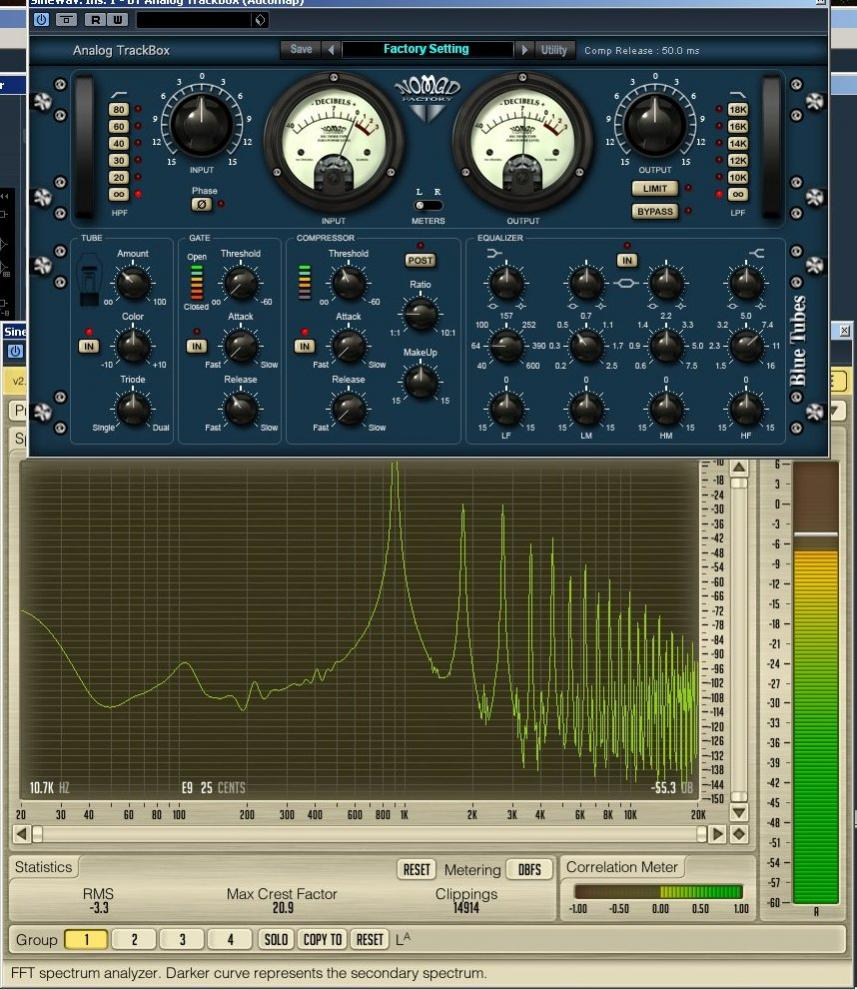Go to next preset with right arrow
Viewport: 857px width, 990px height.
point(523,50)
